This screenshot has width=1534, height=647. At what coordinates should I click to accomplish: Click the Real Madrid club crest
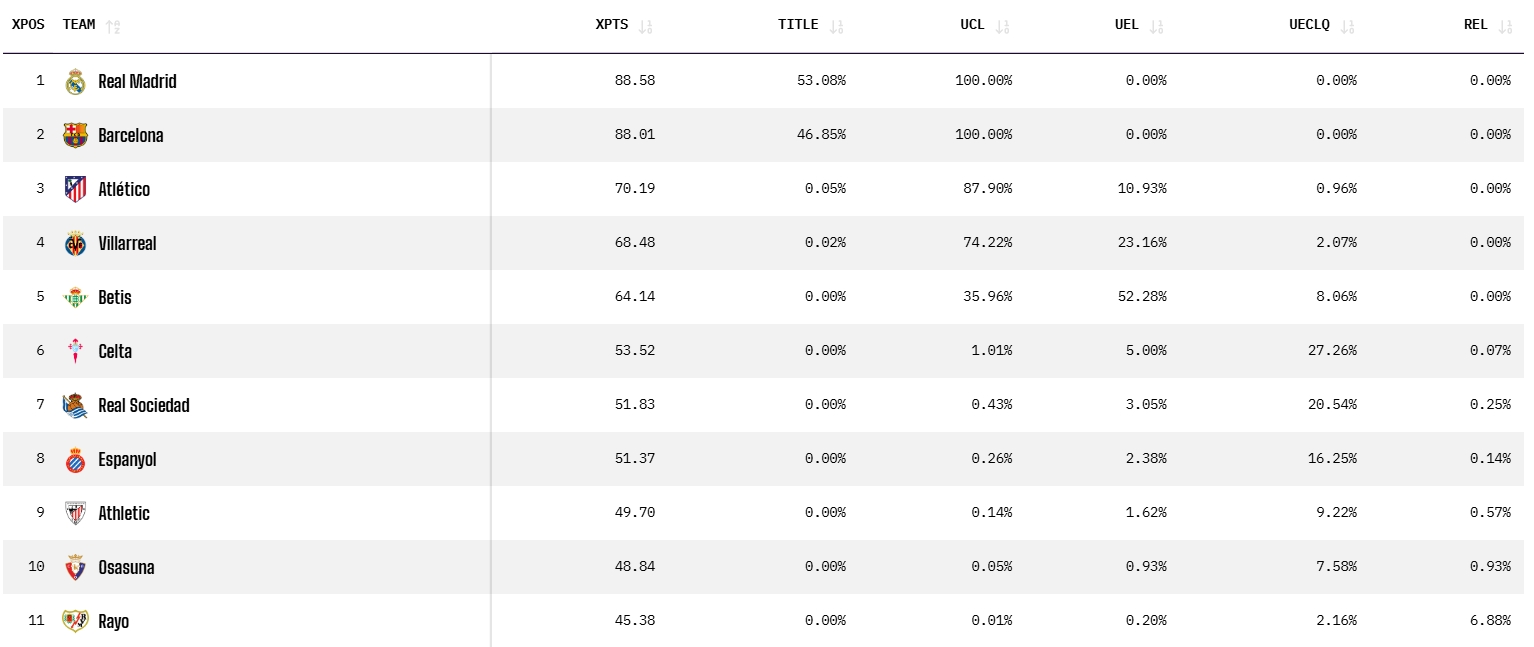click(x=75, y=82)
